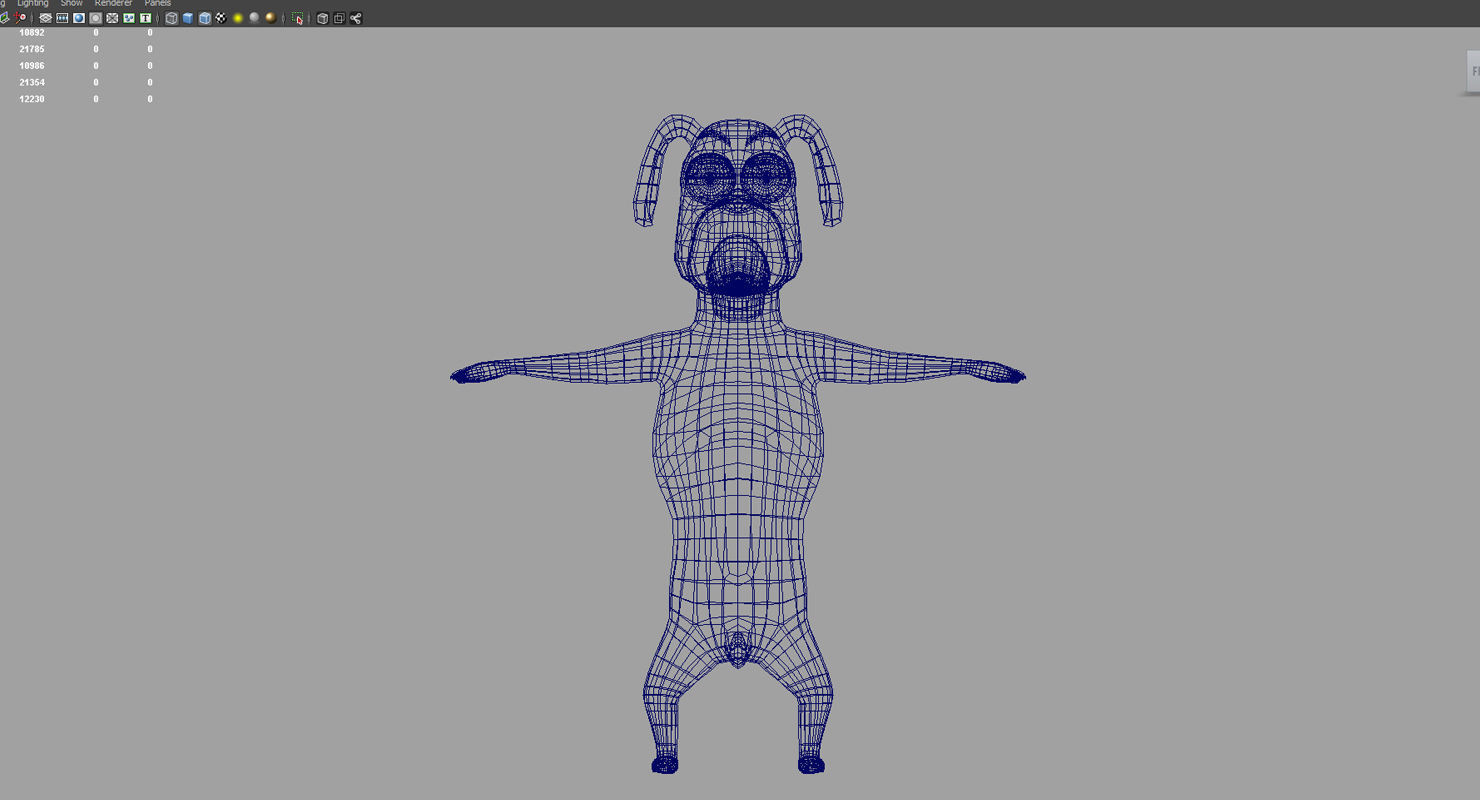Switch viewport to wireframe display
Screen dimensions: 1480x800
tap(171, 18)
